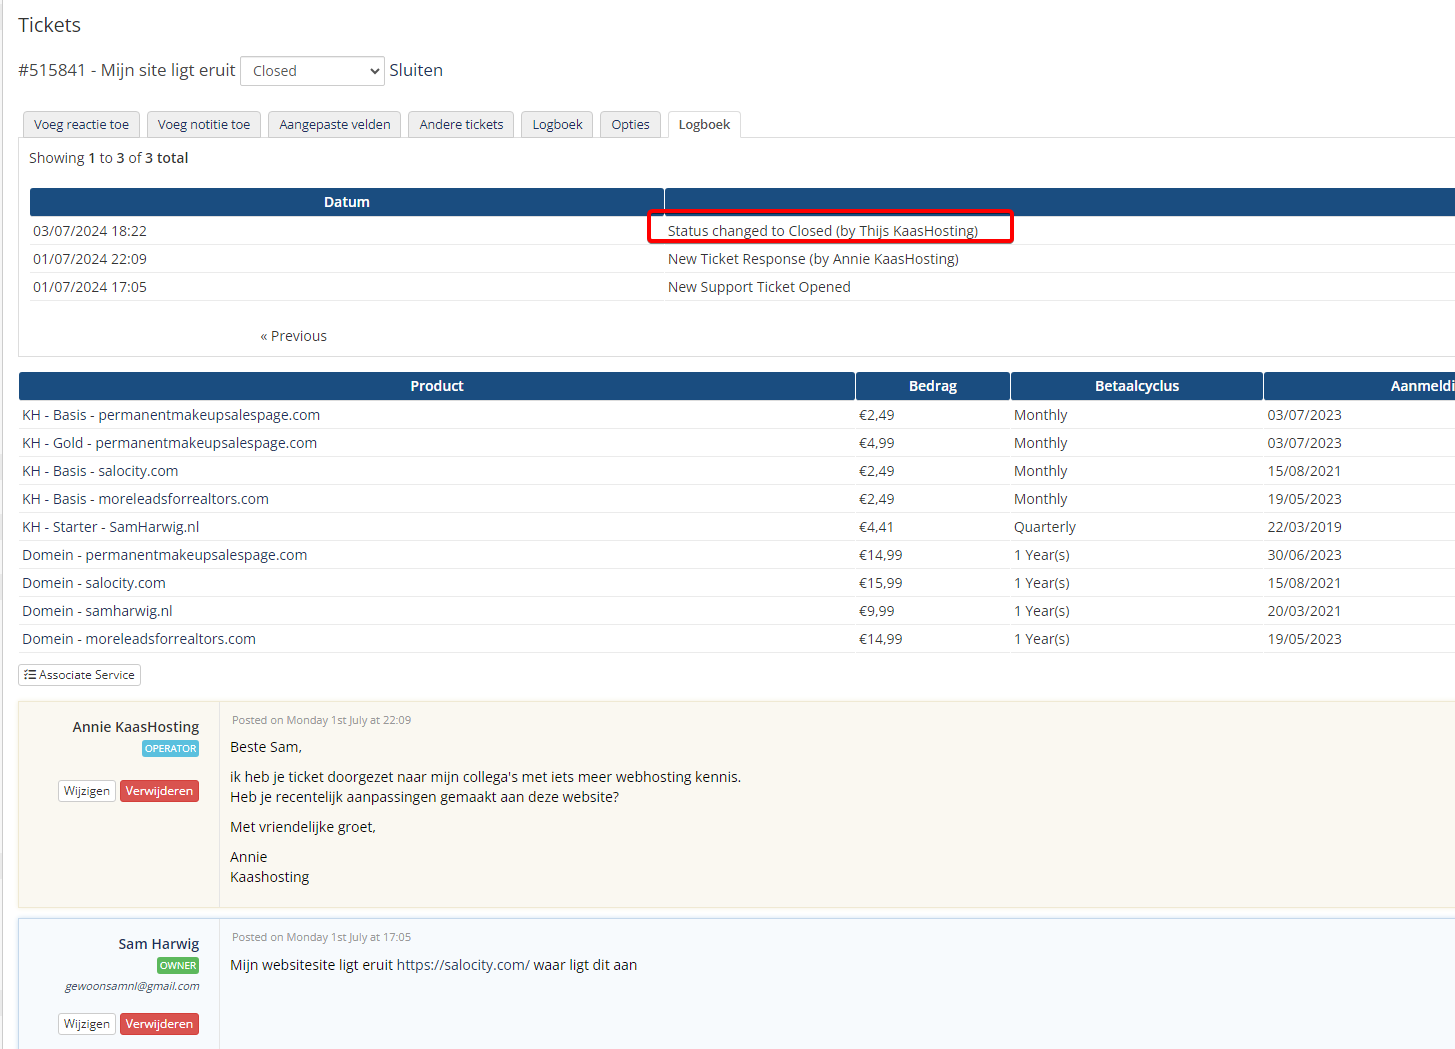The height and width of the screenshot is (1049, 1455).
Task: Click the Product column header
Action: tap(436, 386)
